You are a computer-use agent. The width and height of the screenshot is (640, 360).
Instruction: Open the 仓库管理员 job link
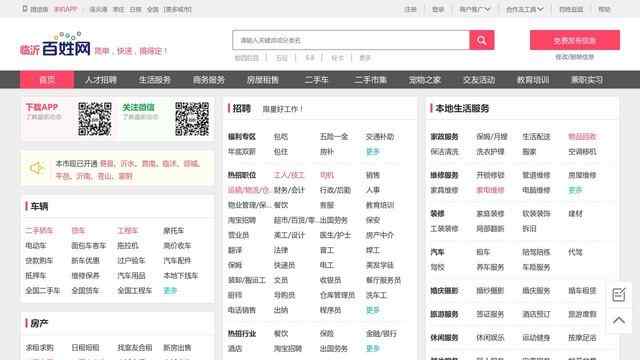pyautogui.click(x=337, y=295)
